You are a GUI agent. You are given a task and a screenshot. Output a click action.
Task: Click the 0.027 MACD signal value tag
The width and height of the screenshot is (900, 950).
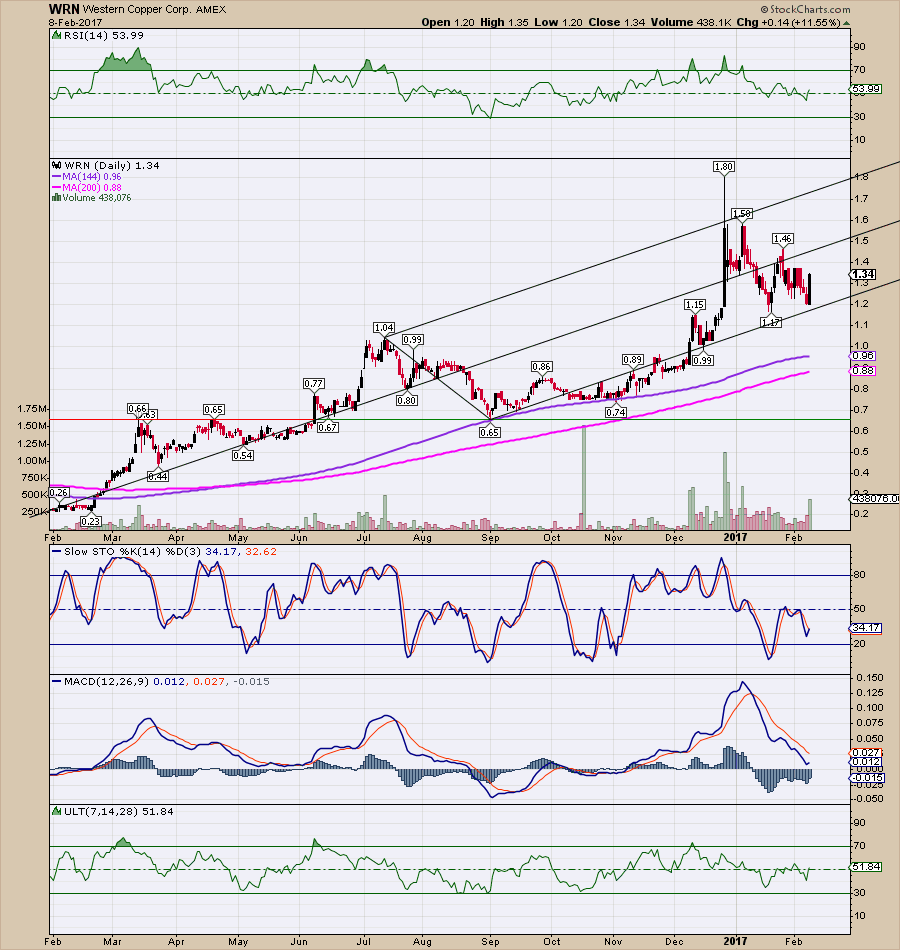[867, 753]
